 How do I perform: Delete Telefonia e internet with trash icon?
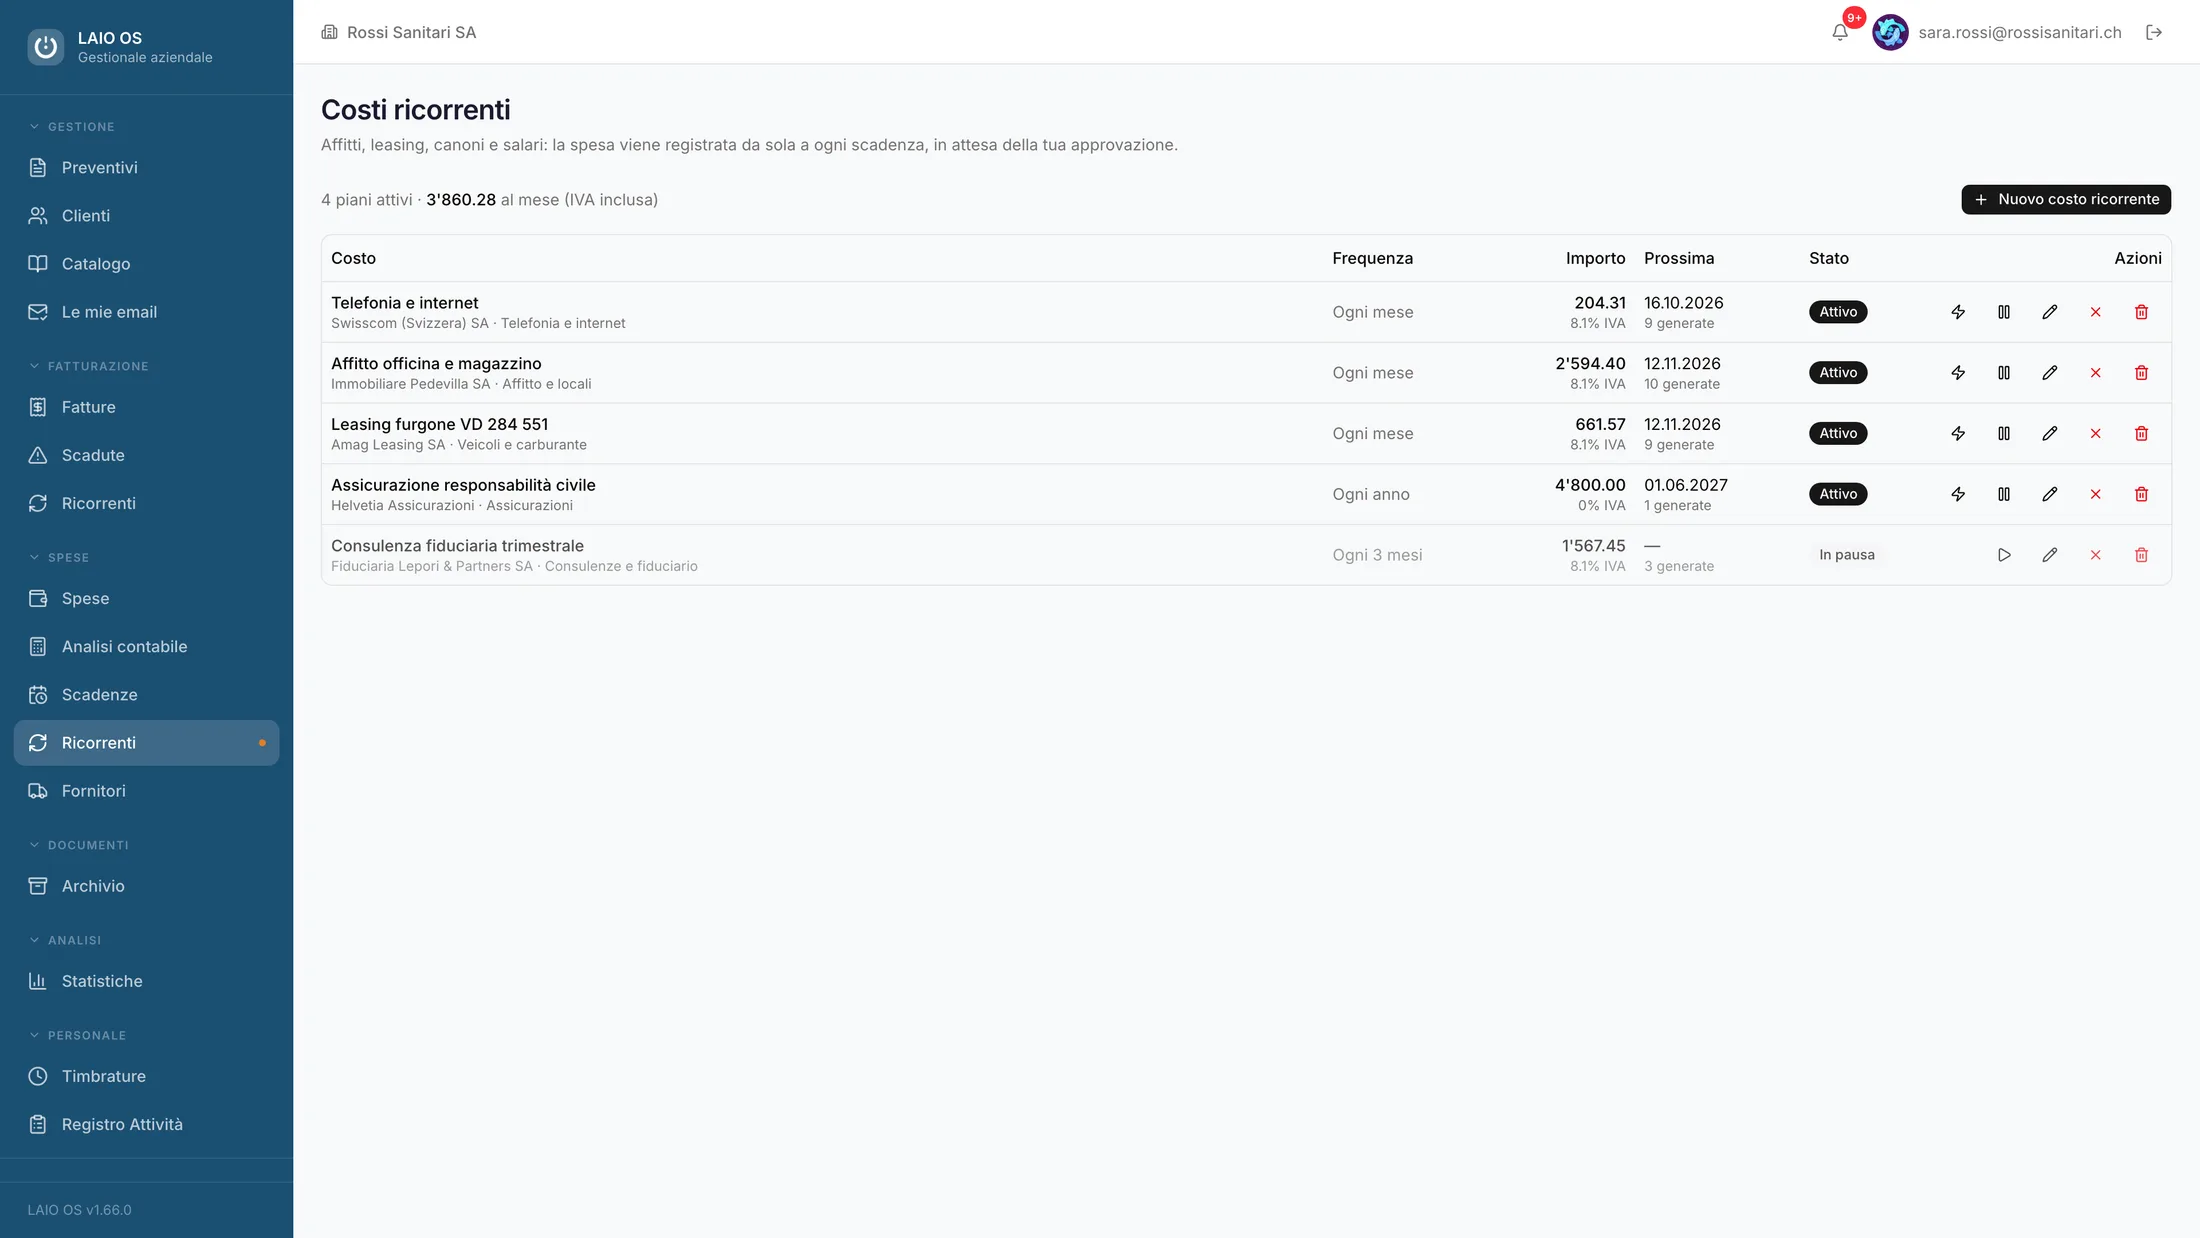click(x=2142, y=312)
